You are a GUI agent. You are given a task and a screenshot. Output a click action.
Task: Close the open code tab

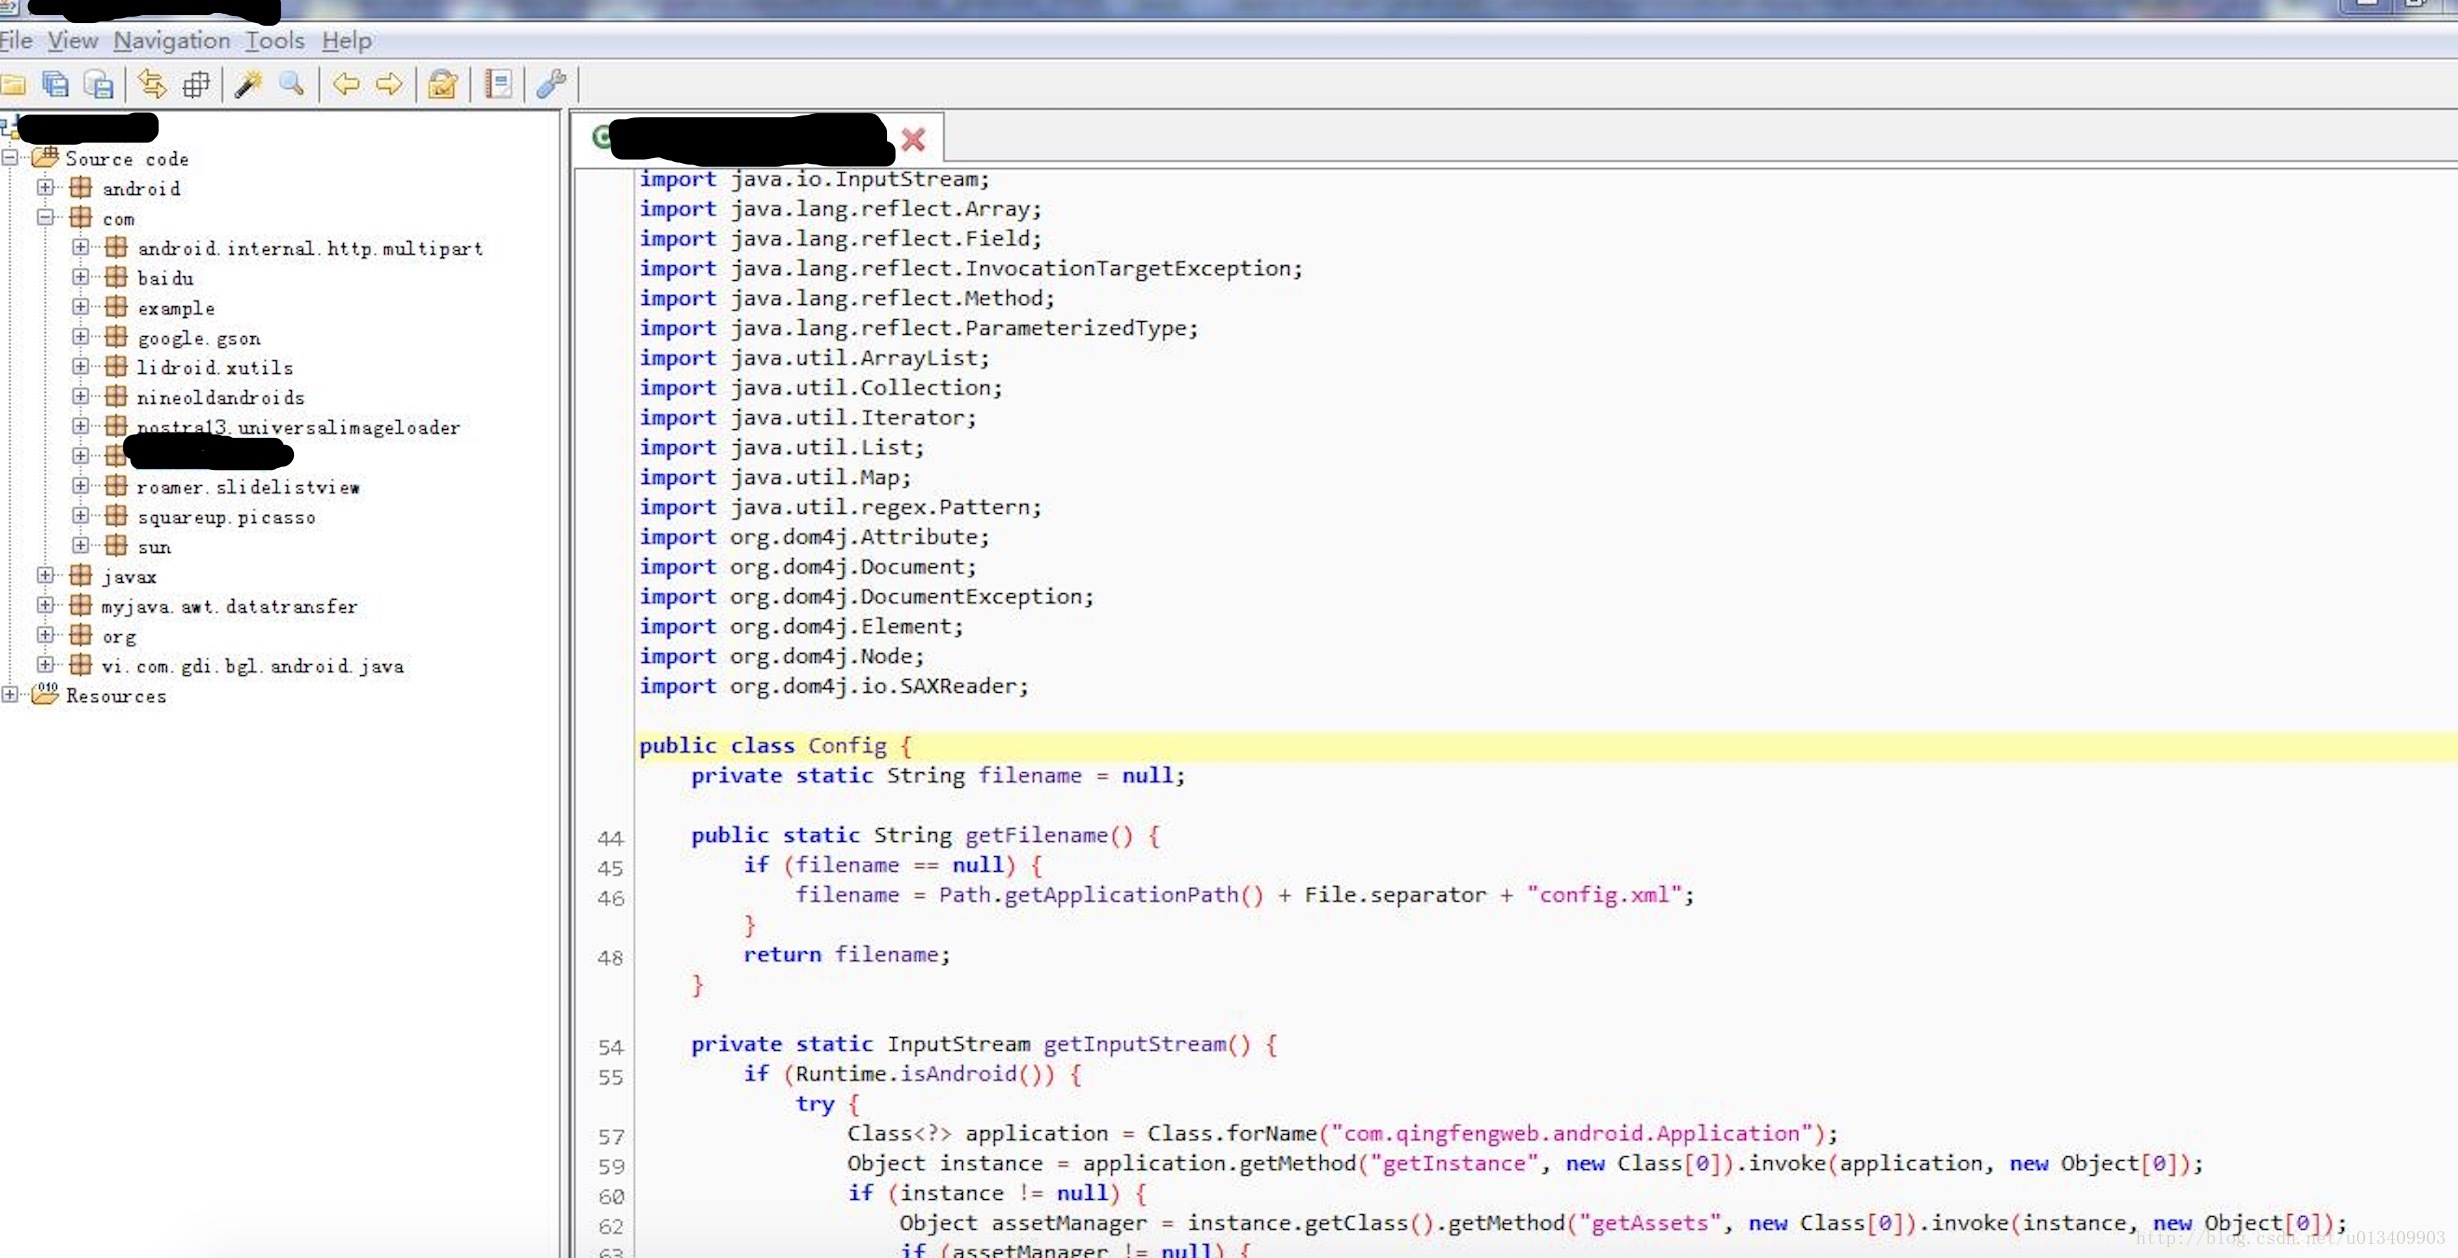[913, 139]
